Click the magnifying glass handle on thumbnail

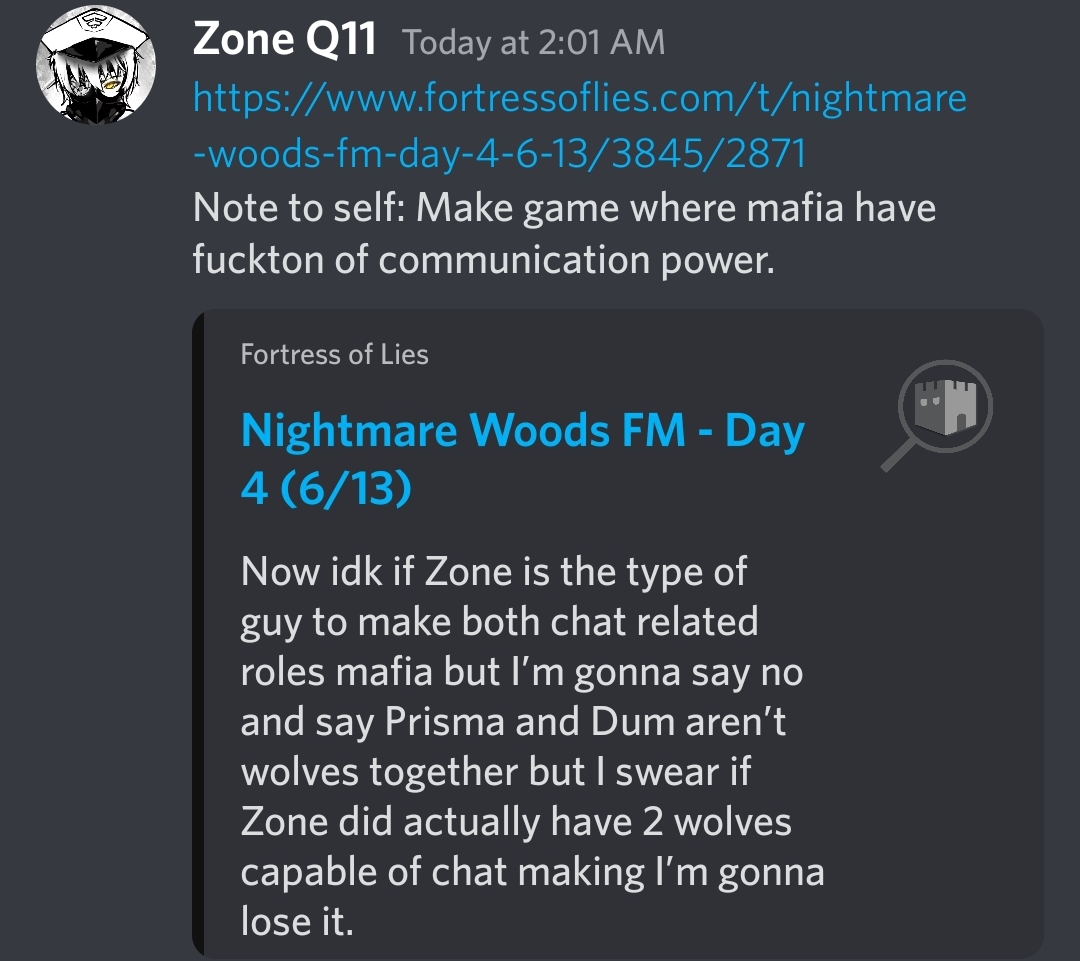pos(899,455)
